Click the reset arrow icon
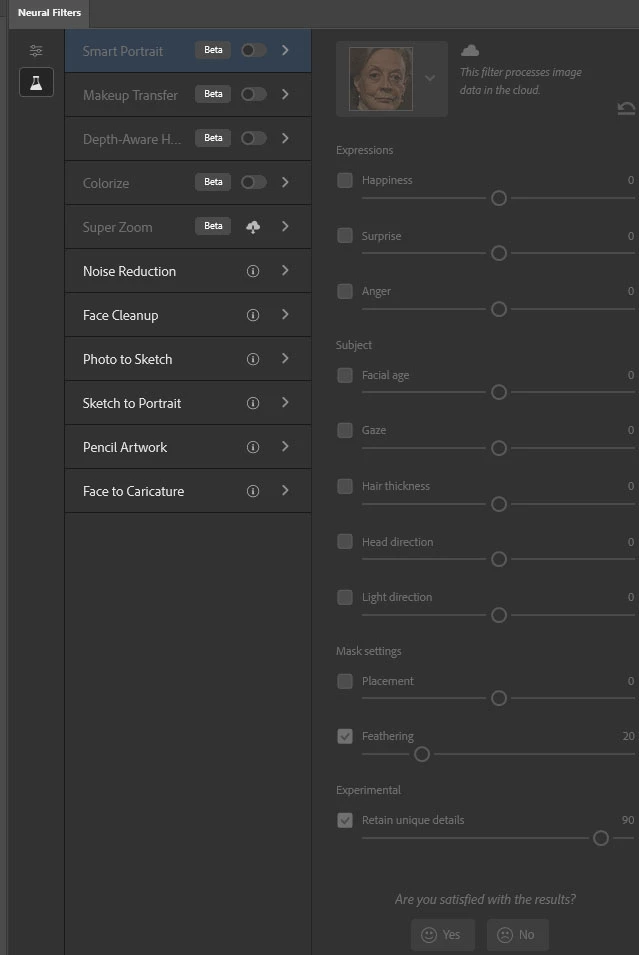 click(x=626, y=109)
